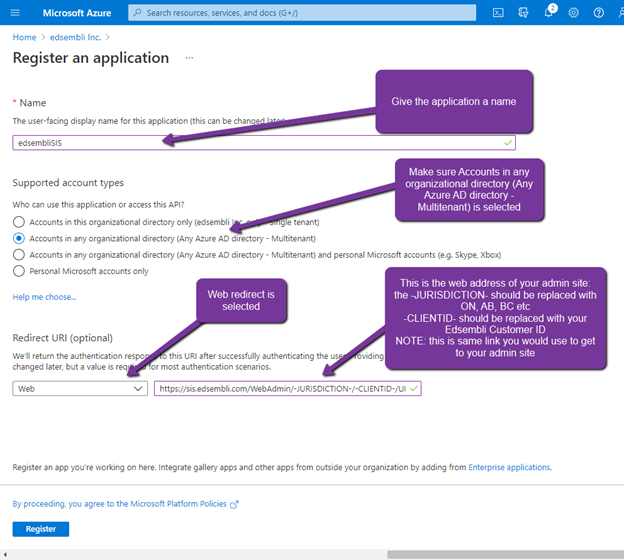
Task: Open the Enterprise applications link
Action: (509, 467)
